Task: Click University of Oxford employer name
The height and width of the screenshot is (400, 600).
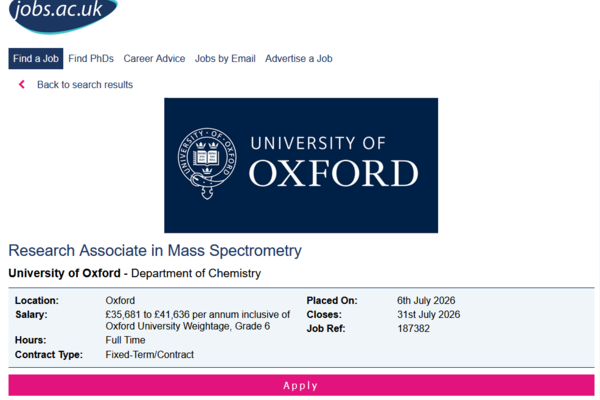Action: [64, 273]
